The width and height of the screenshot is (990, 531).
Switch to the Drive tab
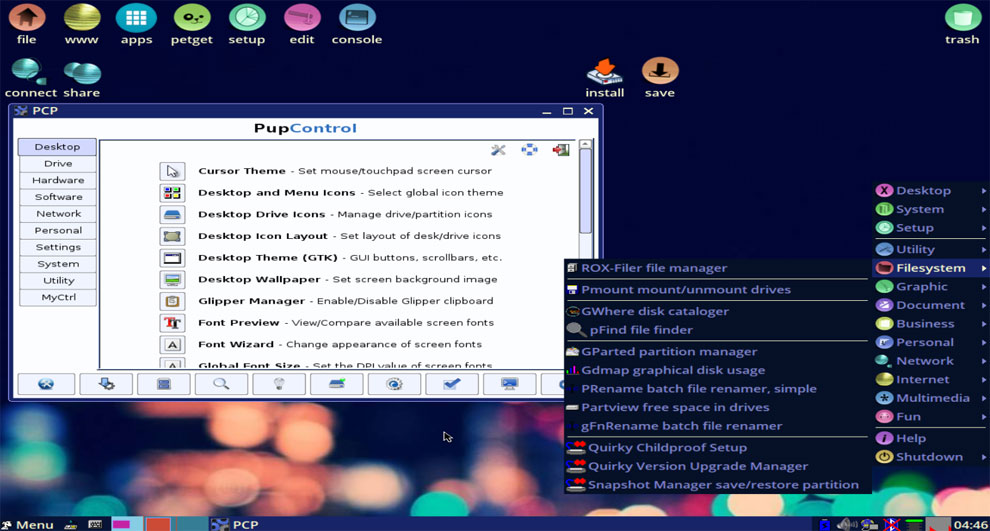click(57, 164)
